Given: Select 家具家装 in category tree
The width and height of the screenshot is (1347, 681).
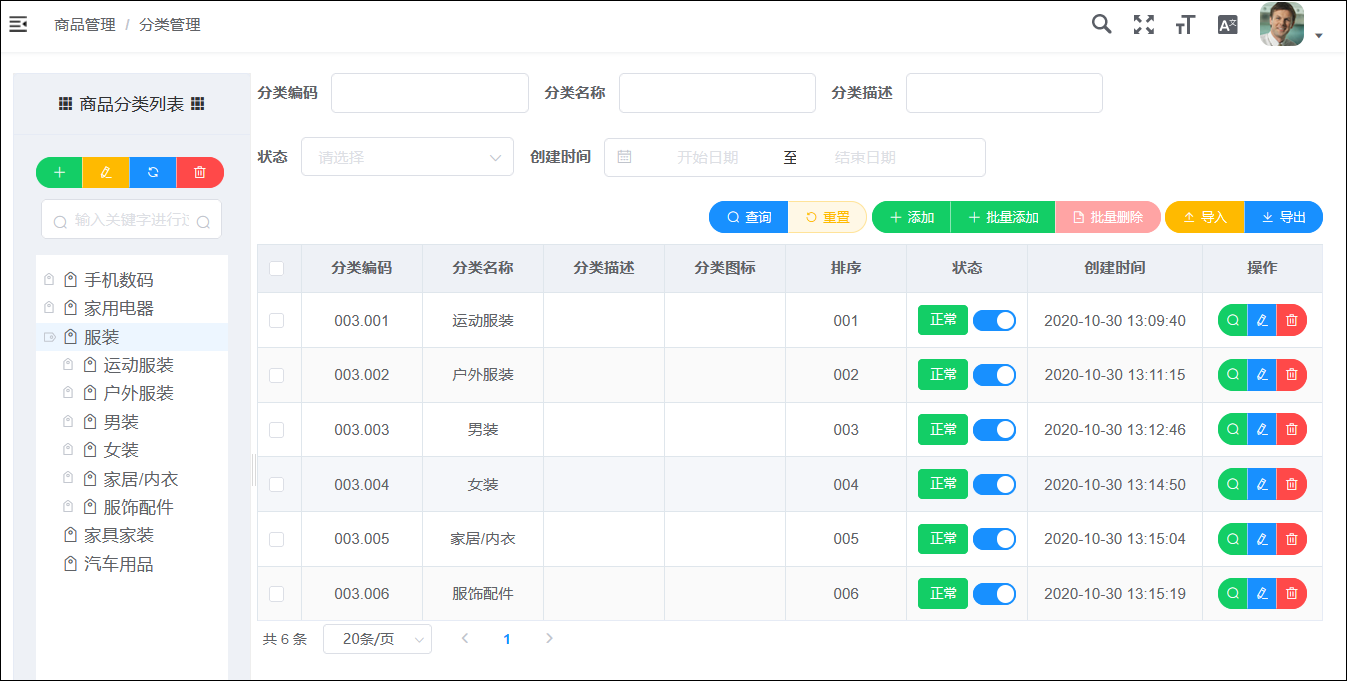Looking at the screenshot, I should pyautogui.click(x=118, y=536).
